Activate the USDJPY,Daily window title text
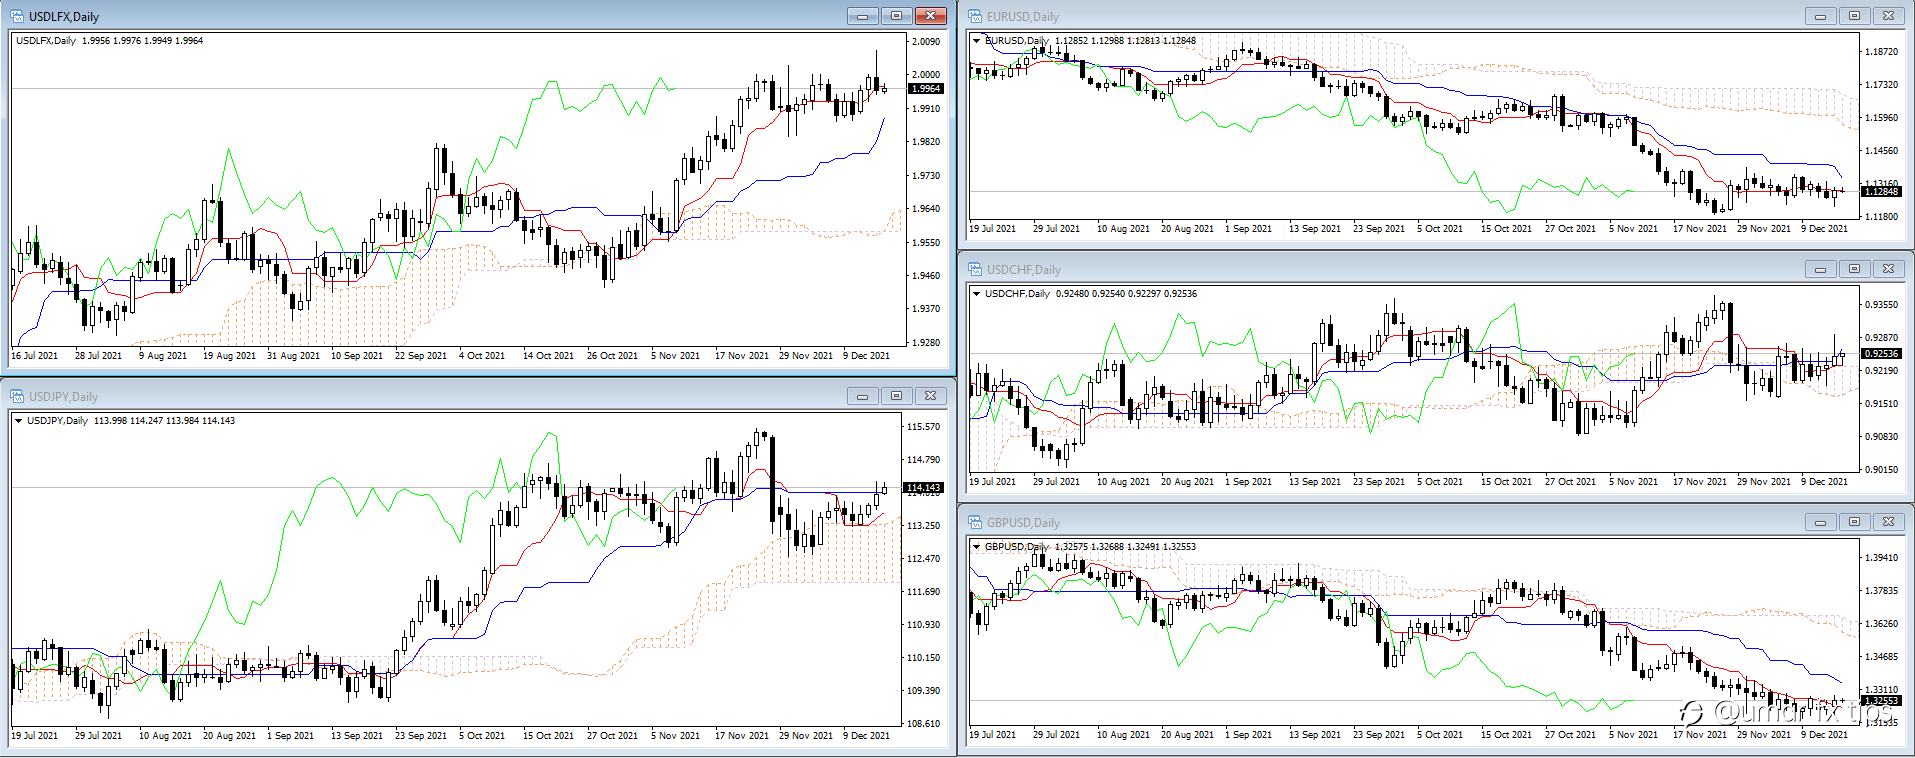The width and height of the screenshot is (1915, 758). [64, 397]
